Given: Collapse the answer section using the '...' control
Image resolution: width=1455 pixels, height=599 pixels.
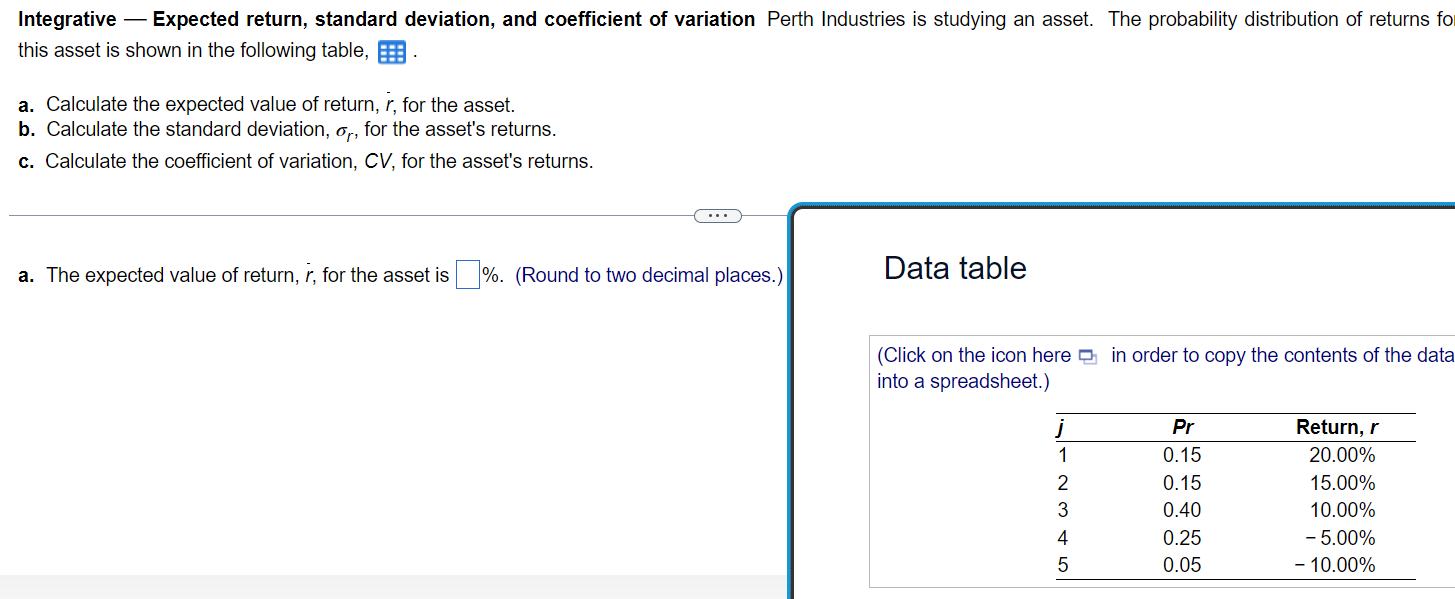Looking at the screenshot, I should (717, 214).
